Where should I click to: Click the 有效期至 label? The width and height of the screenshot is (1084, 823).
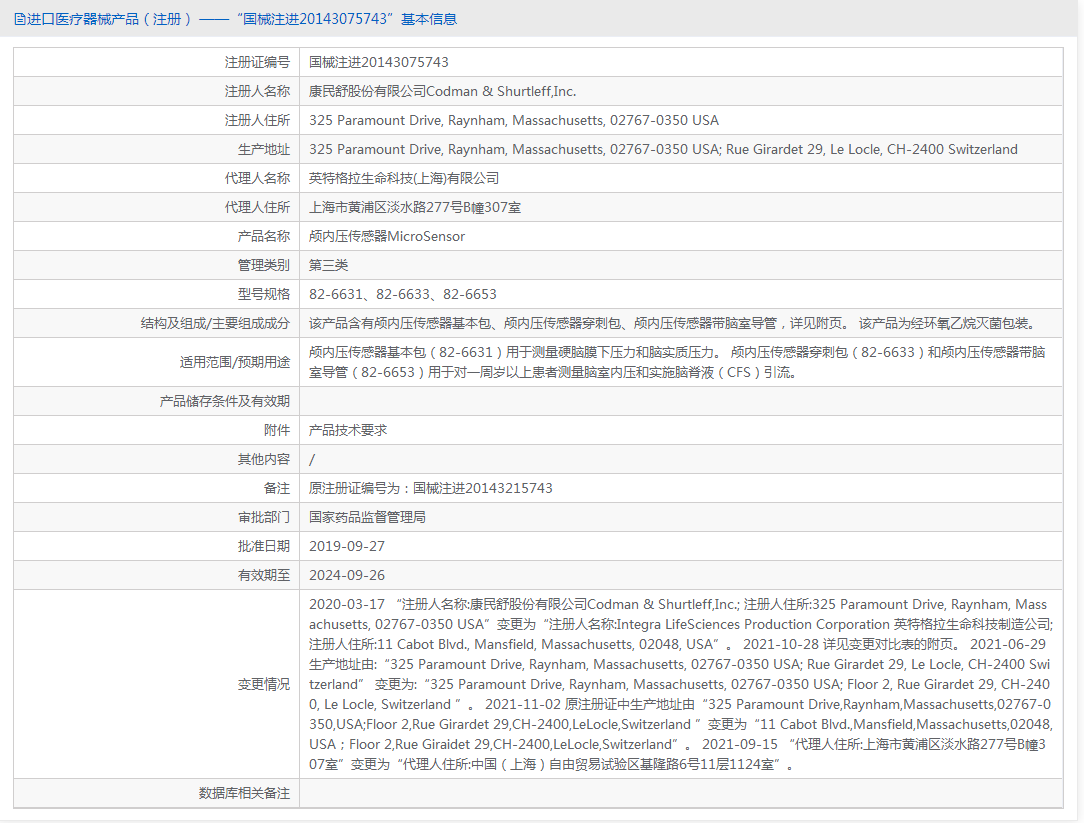tap(263, 575)
